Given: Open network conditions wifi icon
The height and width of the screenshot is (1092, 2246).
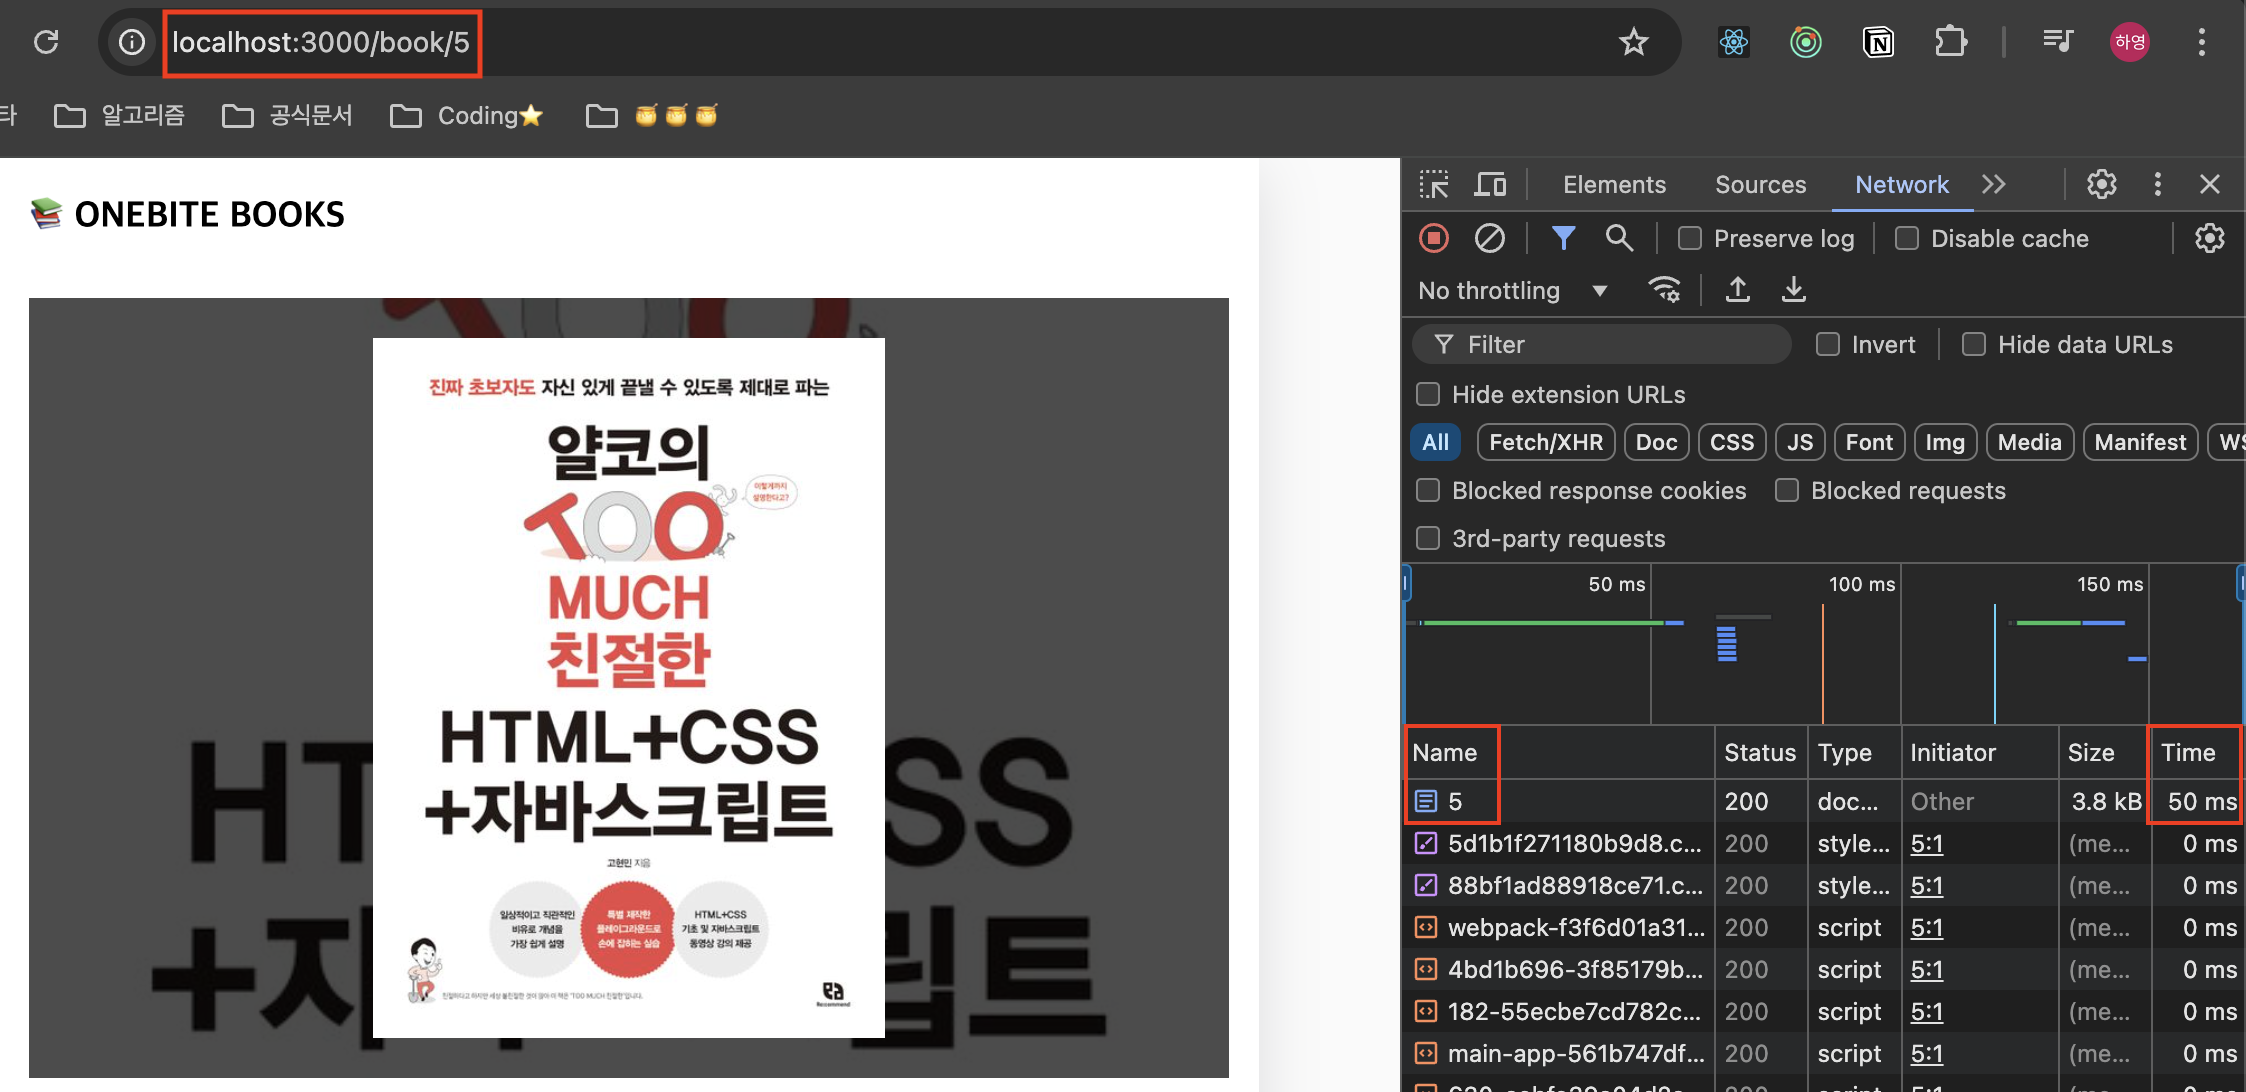Looking at the screenshot, I should click(x=1664, y=290).
